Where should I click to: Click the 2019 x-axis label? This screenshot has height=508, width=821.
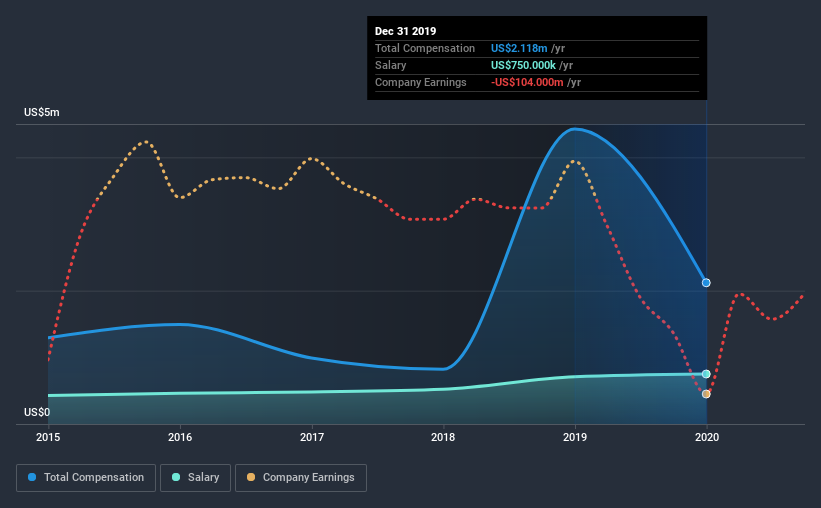pos(575,437)
